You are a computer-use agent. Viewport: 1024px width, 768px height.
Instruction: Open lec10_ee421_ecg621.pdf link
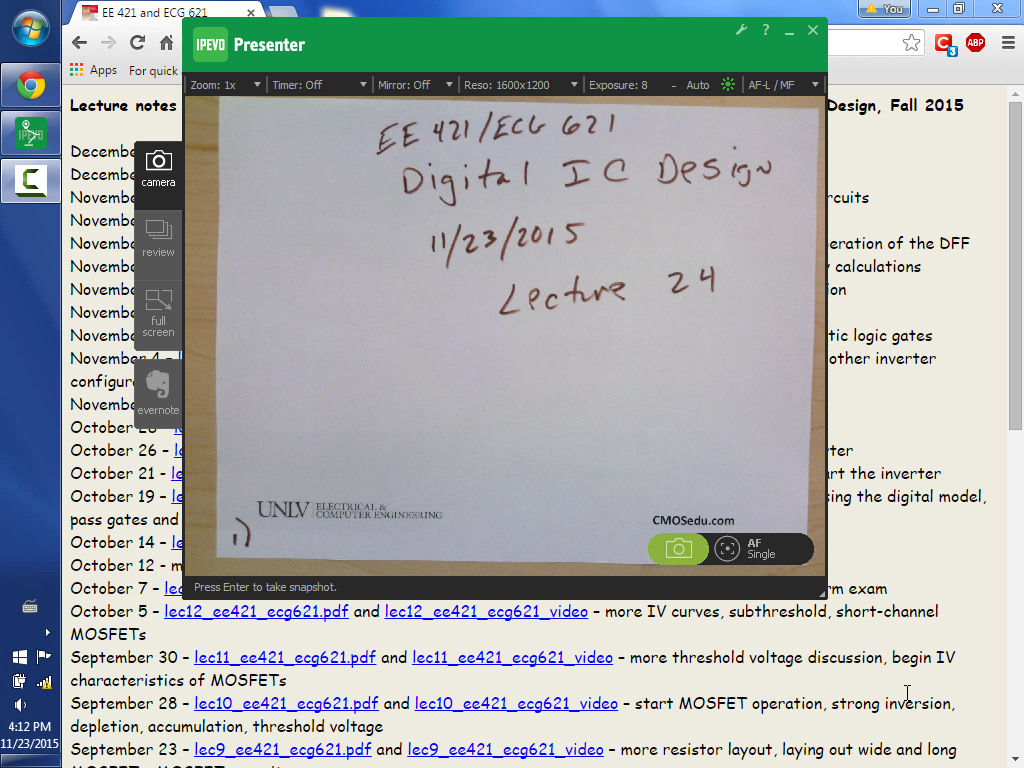click(x=286, y=703)
